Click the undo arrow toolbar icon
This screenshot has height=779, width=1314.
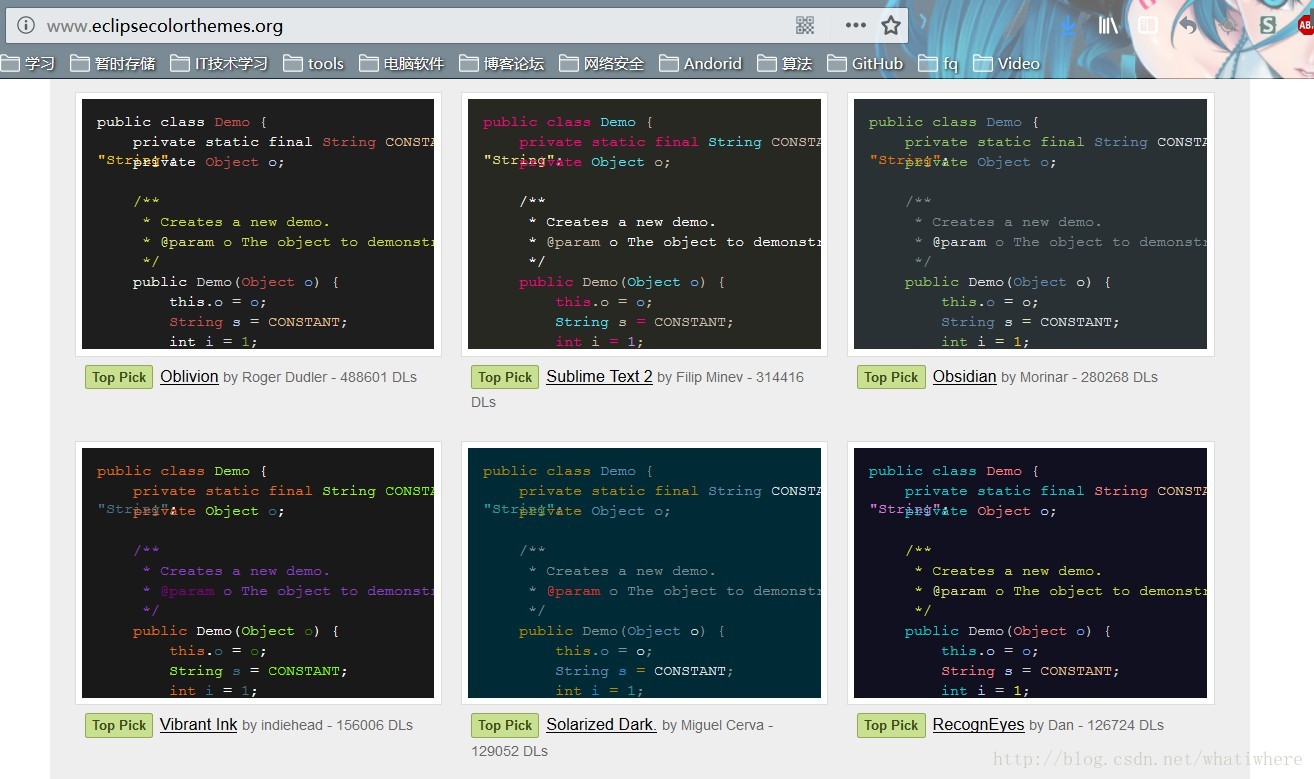pyautogui.click(x=1188, y=26)
